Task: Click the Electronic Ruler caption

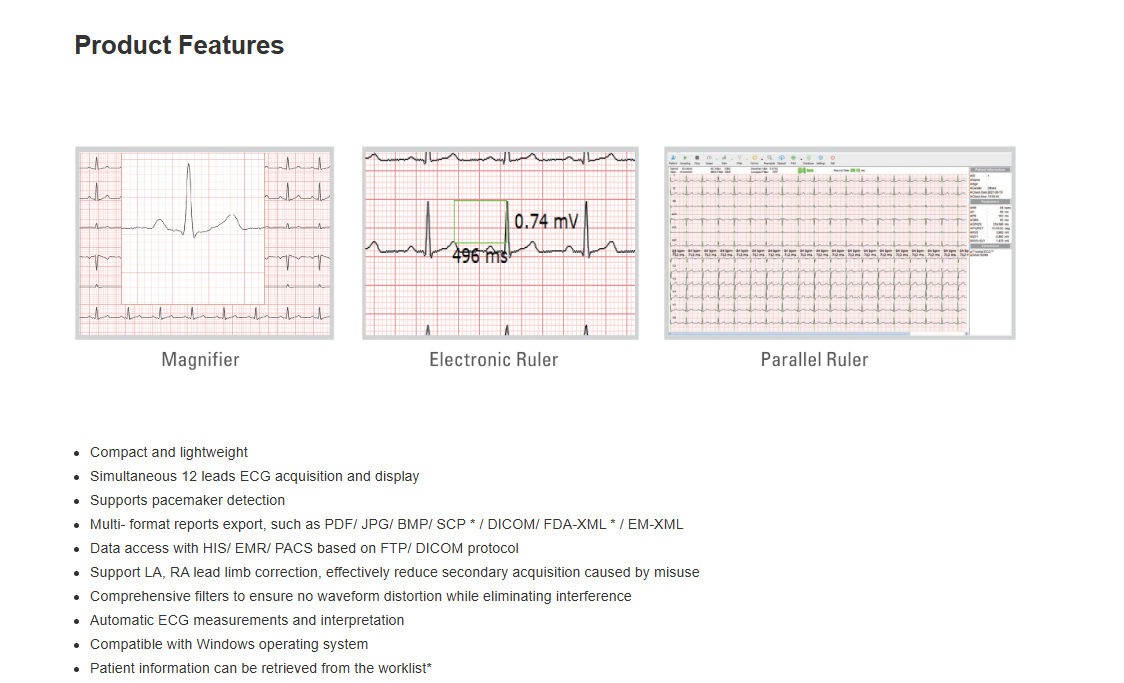Action: [x=494, y=360]
